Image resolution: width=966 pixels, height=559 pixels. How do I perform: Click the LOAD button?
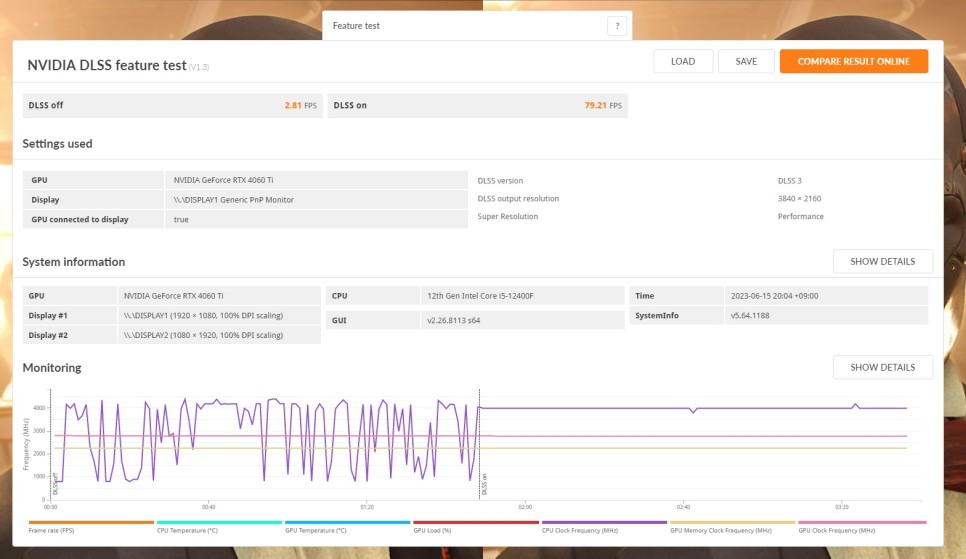click(x=683, y=61)
